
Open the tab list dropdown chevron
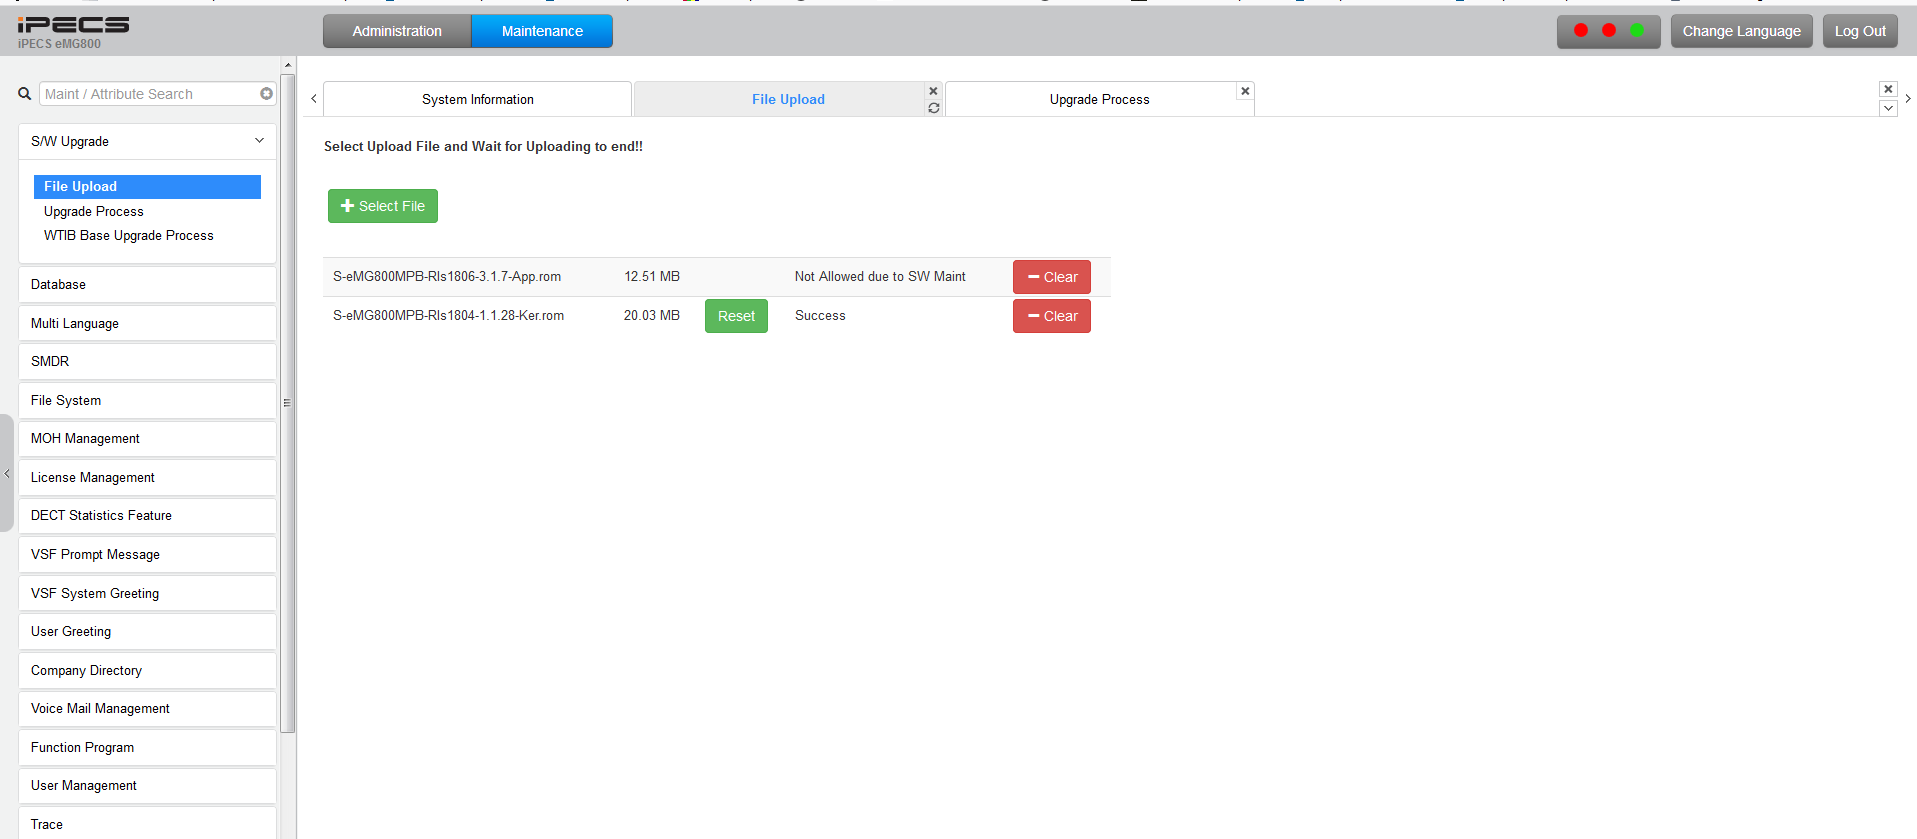[1888, 108]
